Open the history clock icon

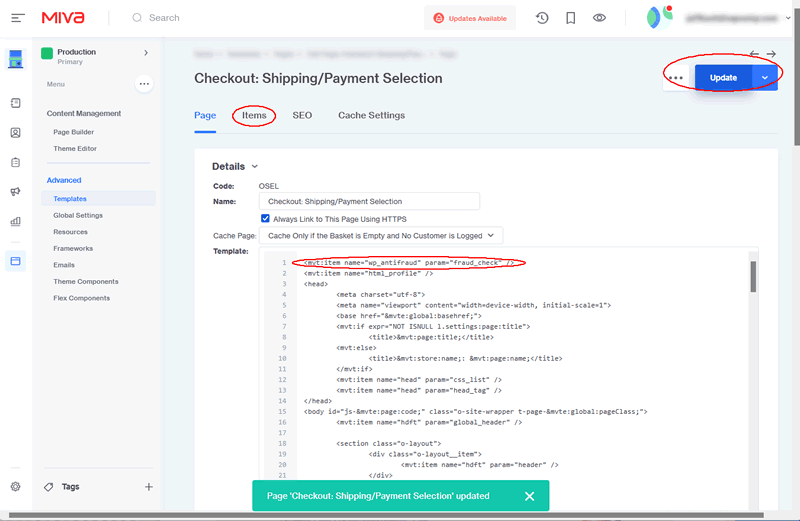tap(542, 18)
